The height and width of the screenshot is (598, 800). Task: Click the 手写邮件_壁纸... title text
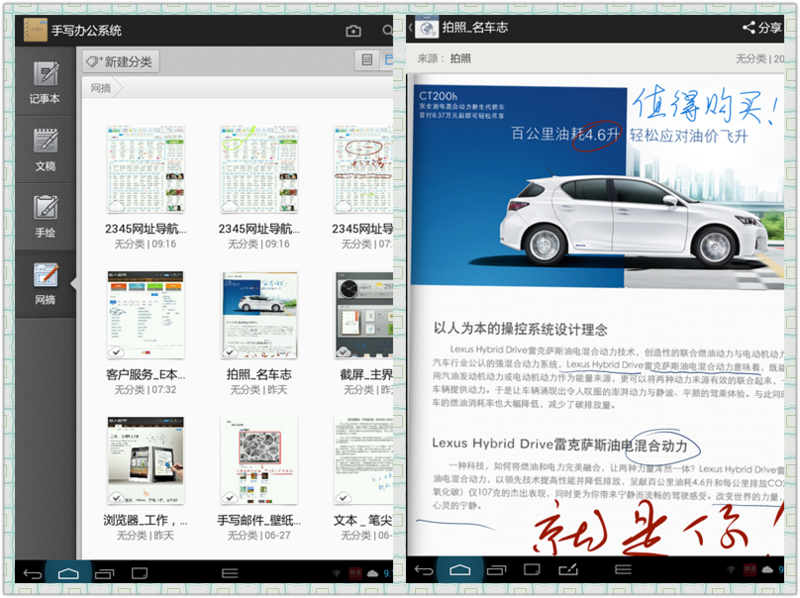tap(259, 520)
